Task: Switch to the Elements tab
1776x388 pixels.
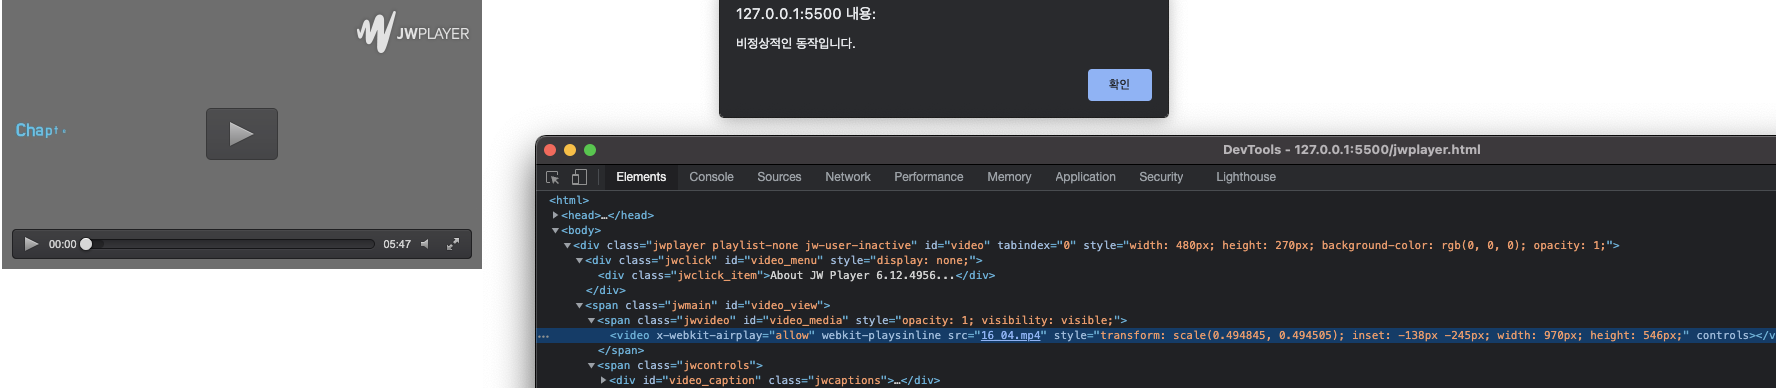Action: tap(641, 177)
